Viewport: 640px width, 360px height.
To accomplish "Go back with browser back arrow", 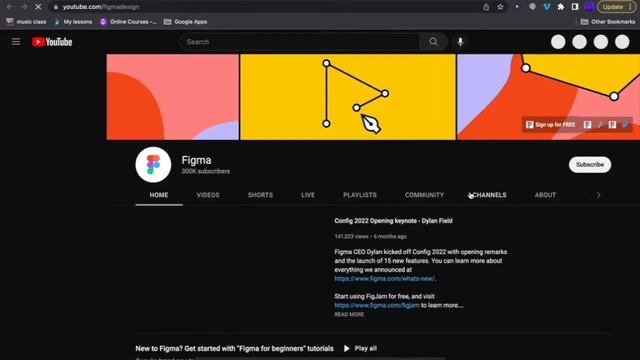I will tap(9, 7).
